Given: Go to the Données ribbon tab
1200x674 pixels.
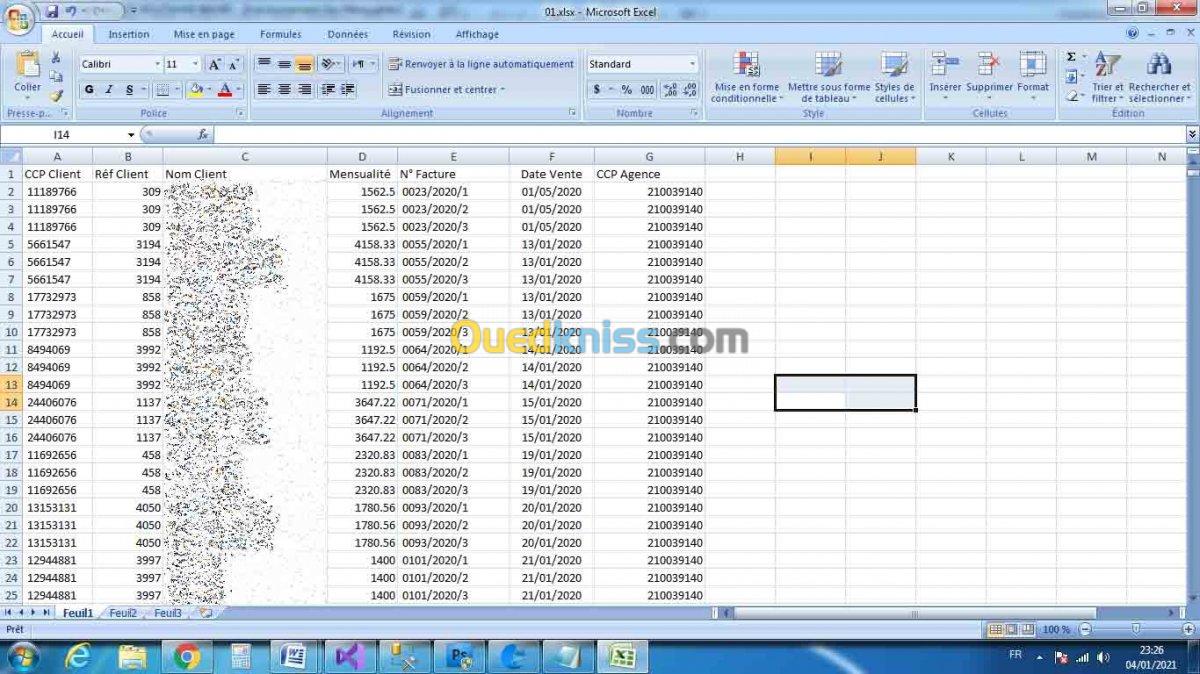Looking at the screenshot, I should tap(347, 34).
